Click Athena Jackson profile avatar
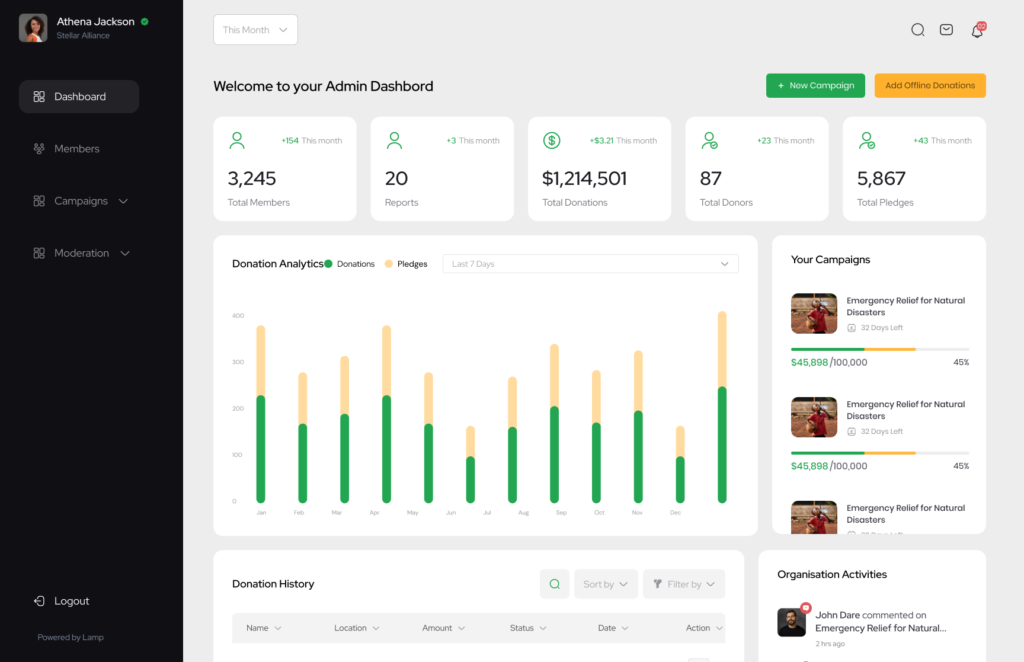 pyautogui.click(x=33, y=28)
